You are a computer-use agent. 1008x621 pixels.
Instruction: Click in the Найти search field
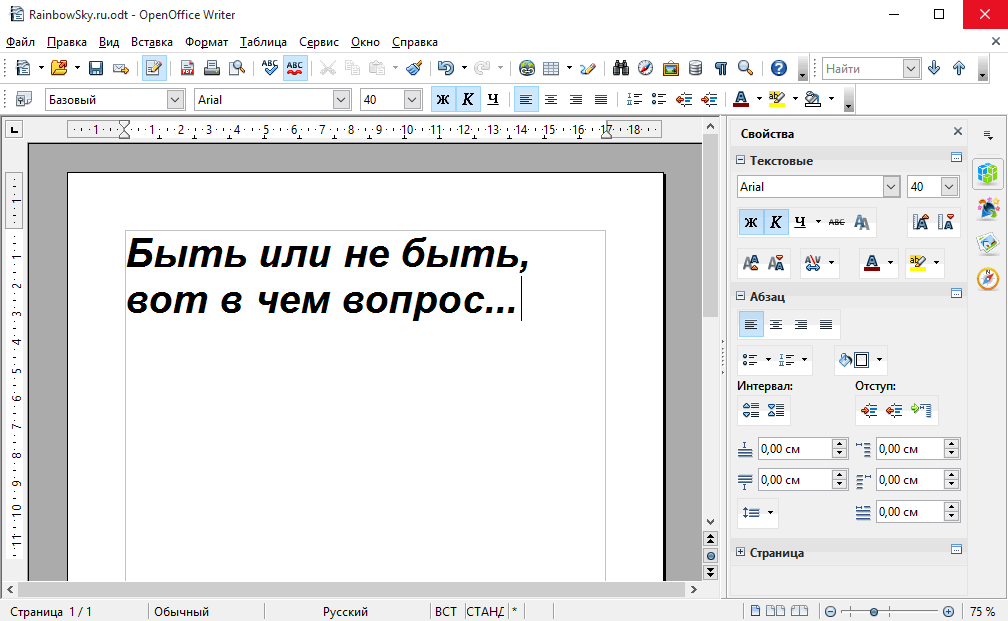coord(862,68)
